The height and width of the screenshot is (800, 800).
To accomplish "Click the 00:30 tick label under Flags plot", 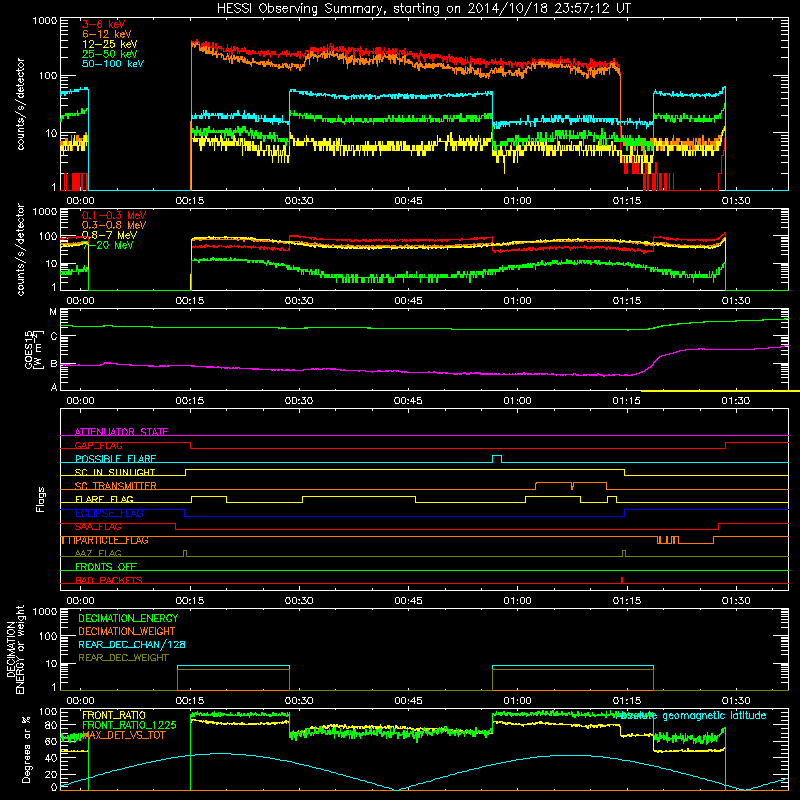I will (x=299, y=601).
